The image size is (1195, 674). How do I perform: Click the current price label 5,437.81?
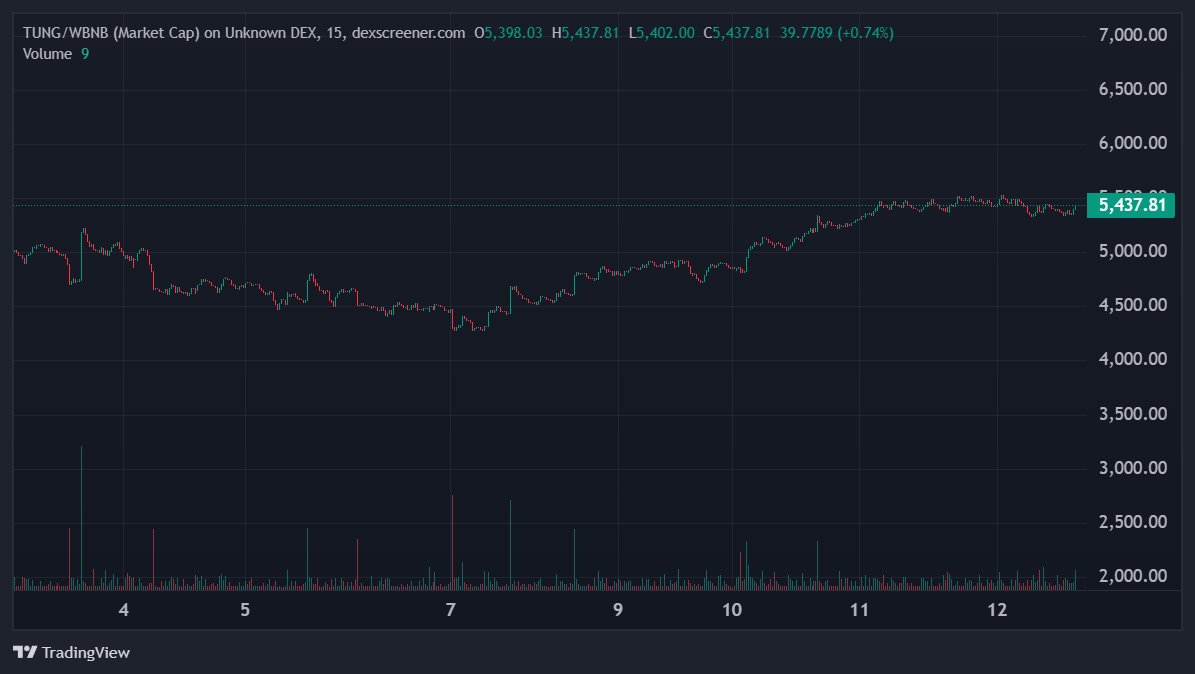coord(1131,205)
